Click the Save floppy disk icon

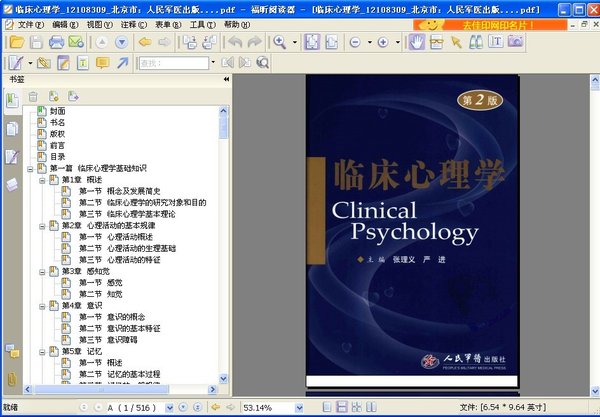point(36,42)
